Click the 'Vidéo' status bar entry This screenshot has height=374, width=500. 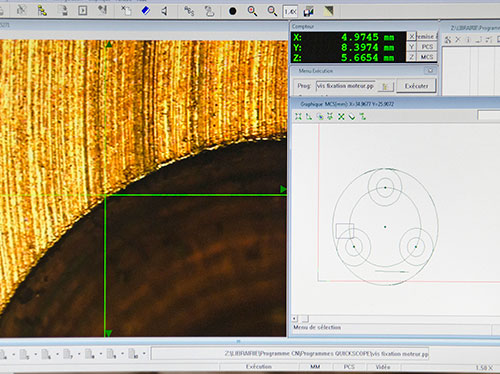pos(383,367)
